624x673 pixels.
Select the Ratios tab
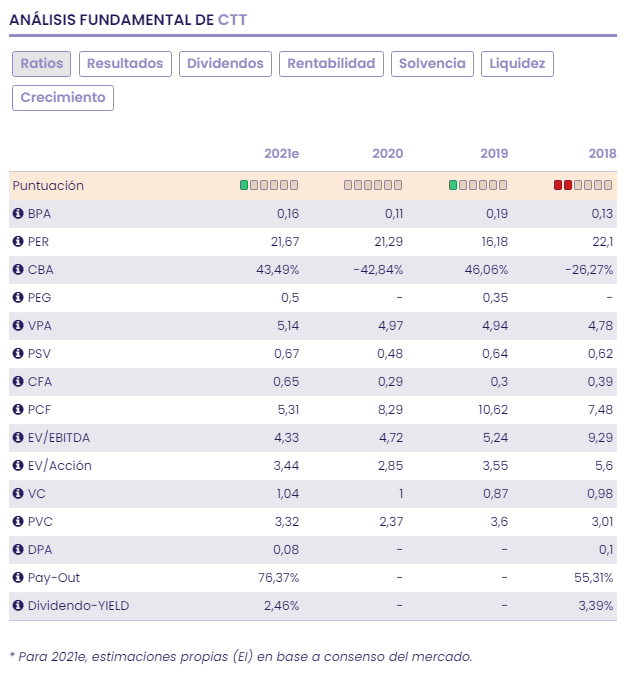[x=41, y=64]
